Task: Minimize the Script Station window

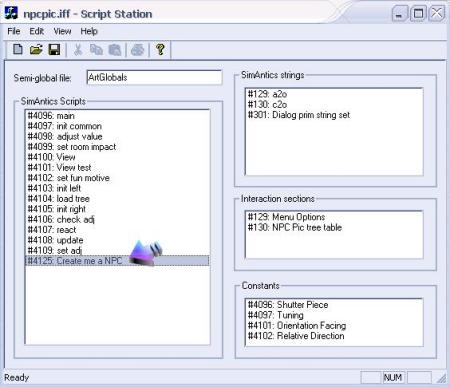Action: (399, 13)
